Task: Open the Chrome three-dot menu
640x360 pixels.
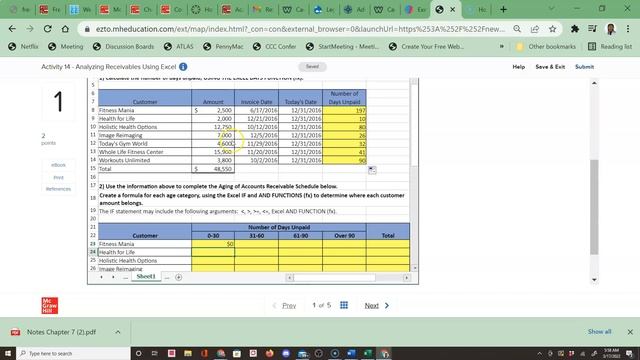Action: [628, 29]
